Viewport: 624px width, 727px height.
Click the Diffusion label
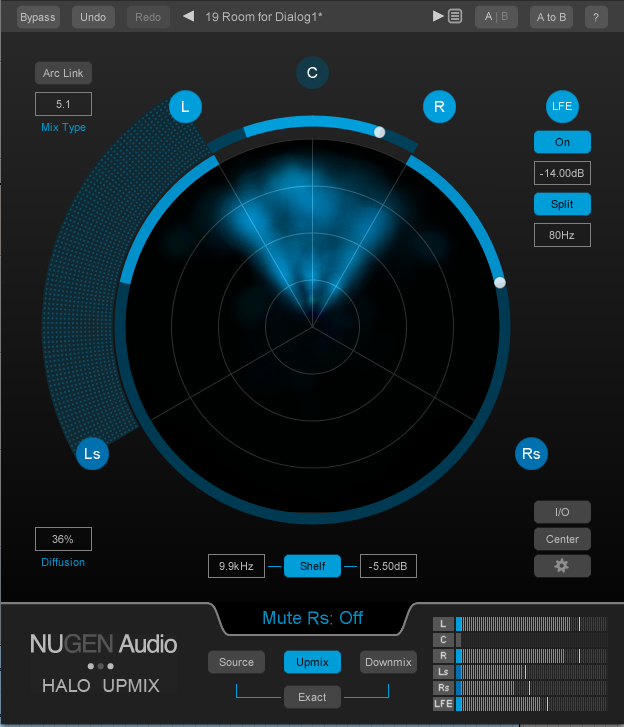click(63, 562)
